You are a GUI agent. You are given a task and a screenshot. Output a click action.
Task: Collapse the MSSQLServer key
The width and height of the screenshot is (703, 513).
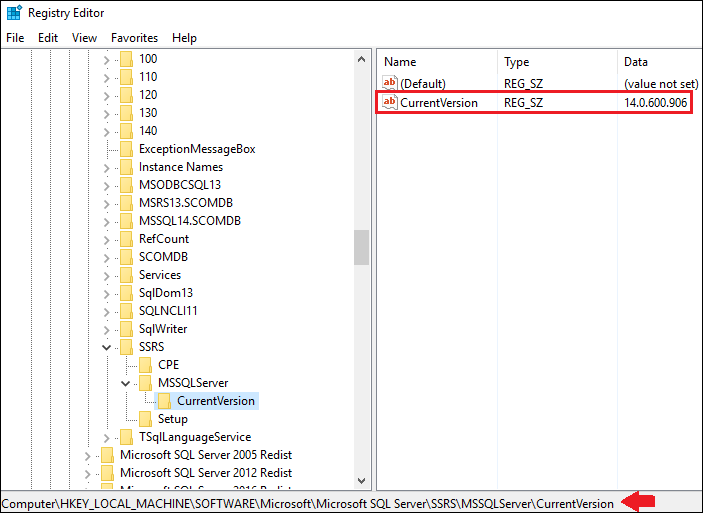(126, 383)
